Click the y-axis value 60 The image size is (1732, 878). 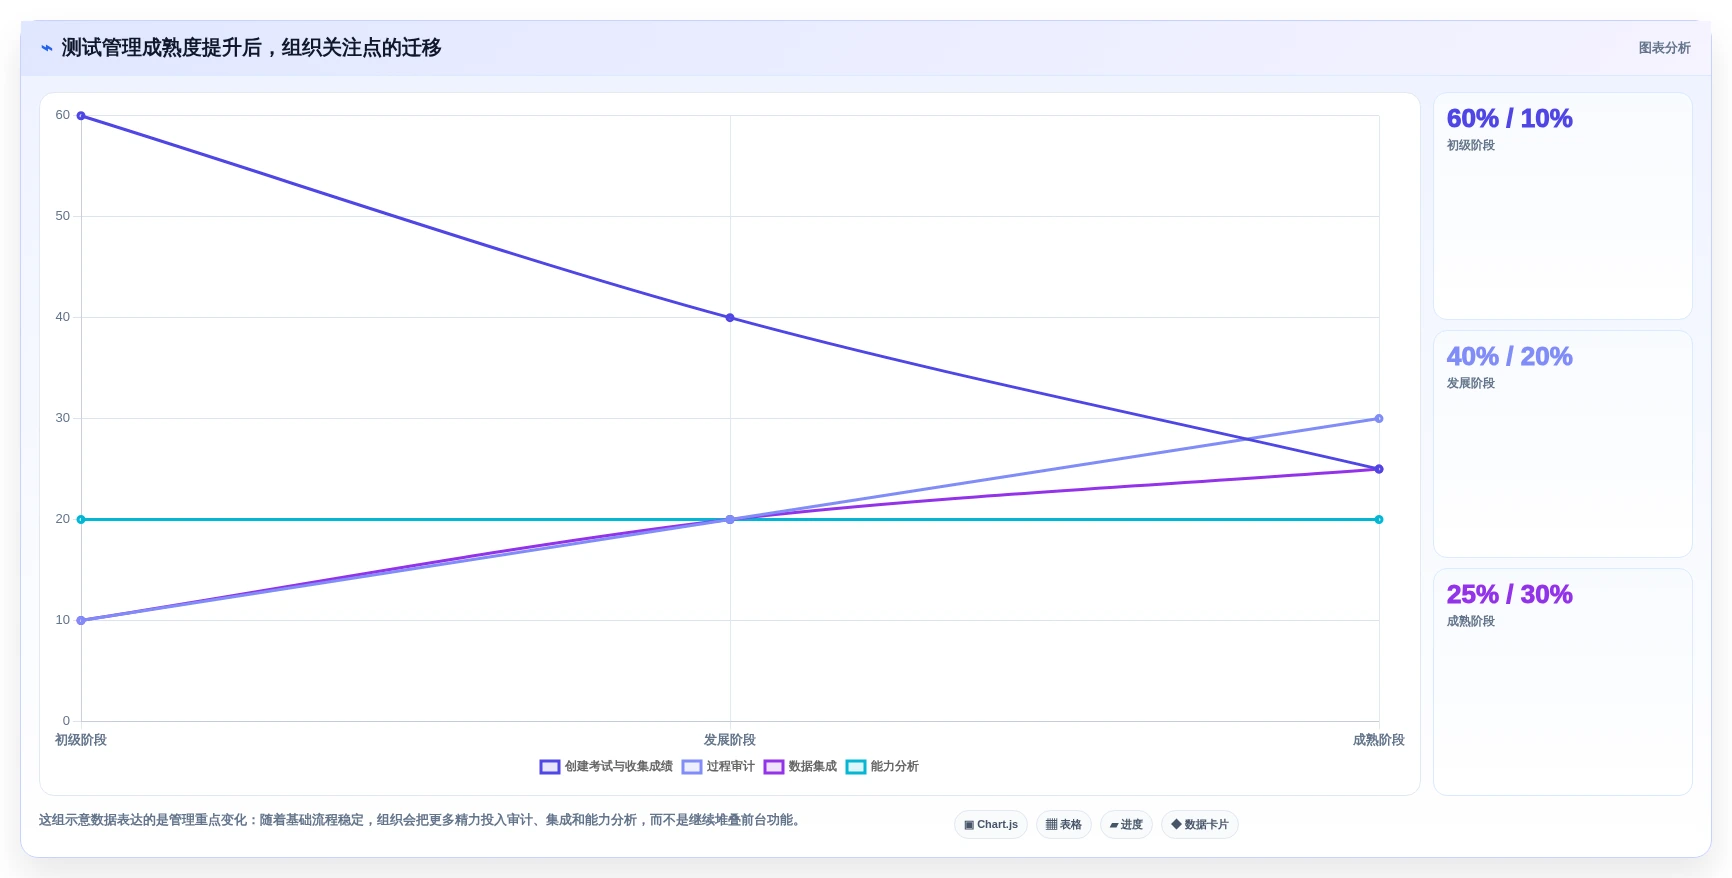click(x=63, y=115)
